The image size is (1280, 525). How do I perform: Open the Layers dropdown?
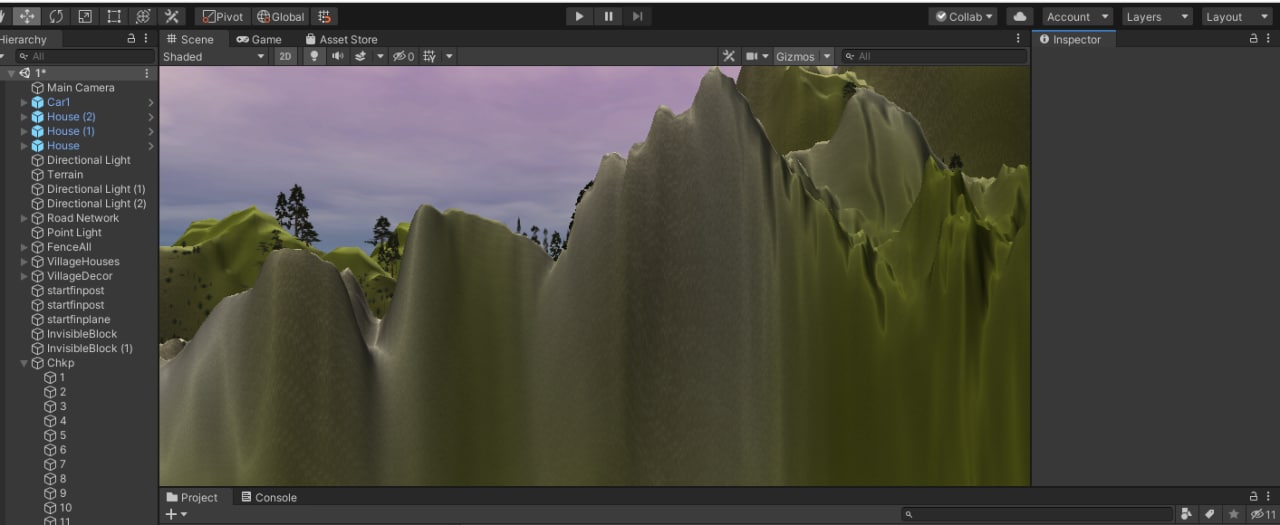point(1157,16)
